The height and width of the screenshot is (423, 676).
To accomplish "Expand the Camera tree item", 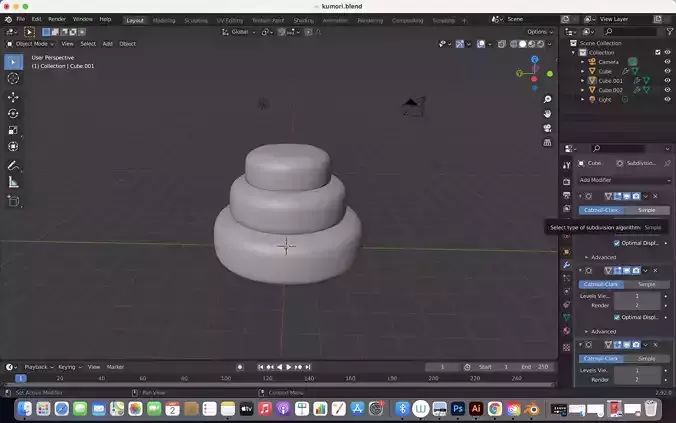I will pyautogui.click(x=582, y=62).
